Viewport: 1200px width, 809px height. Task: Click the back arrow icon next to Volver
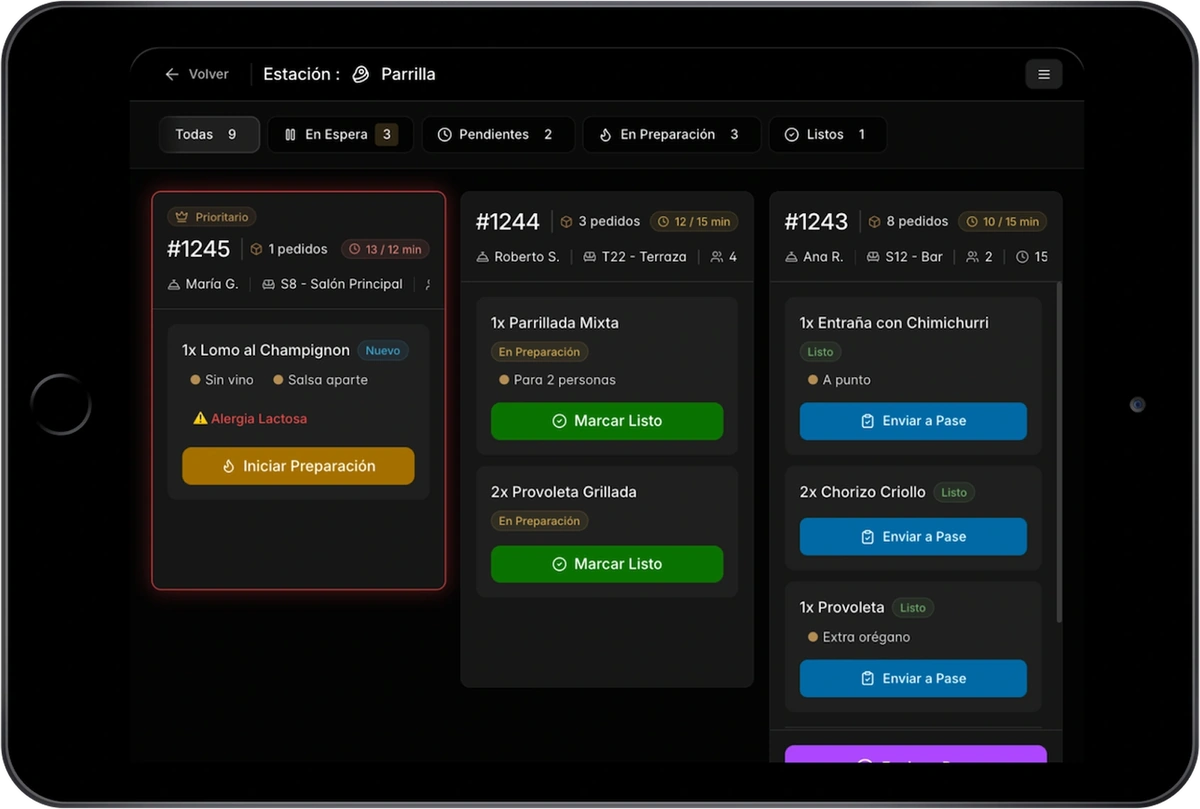[172, 74]
